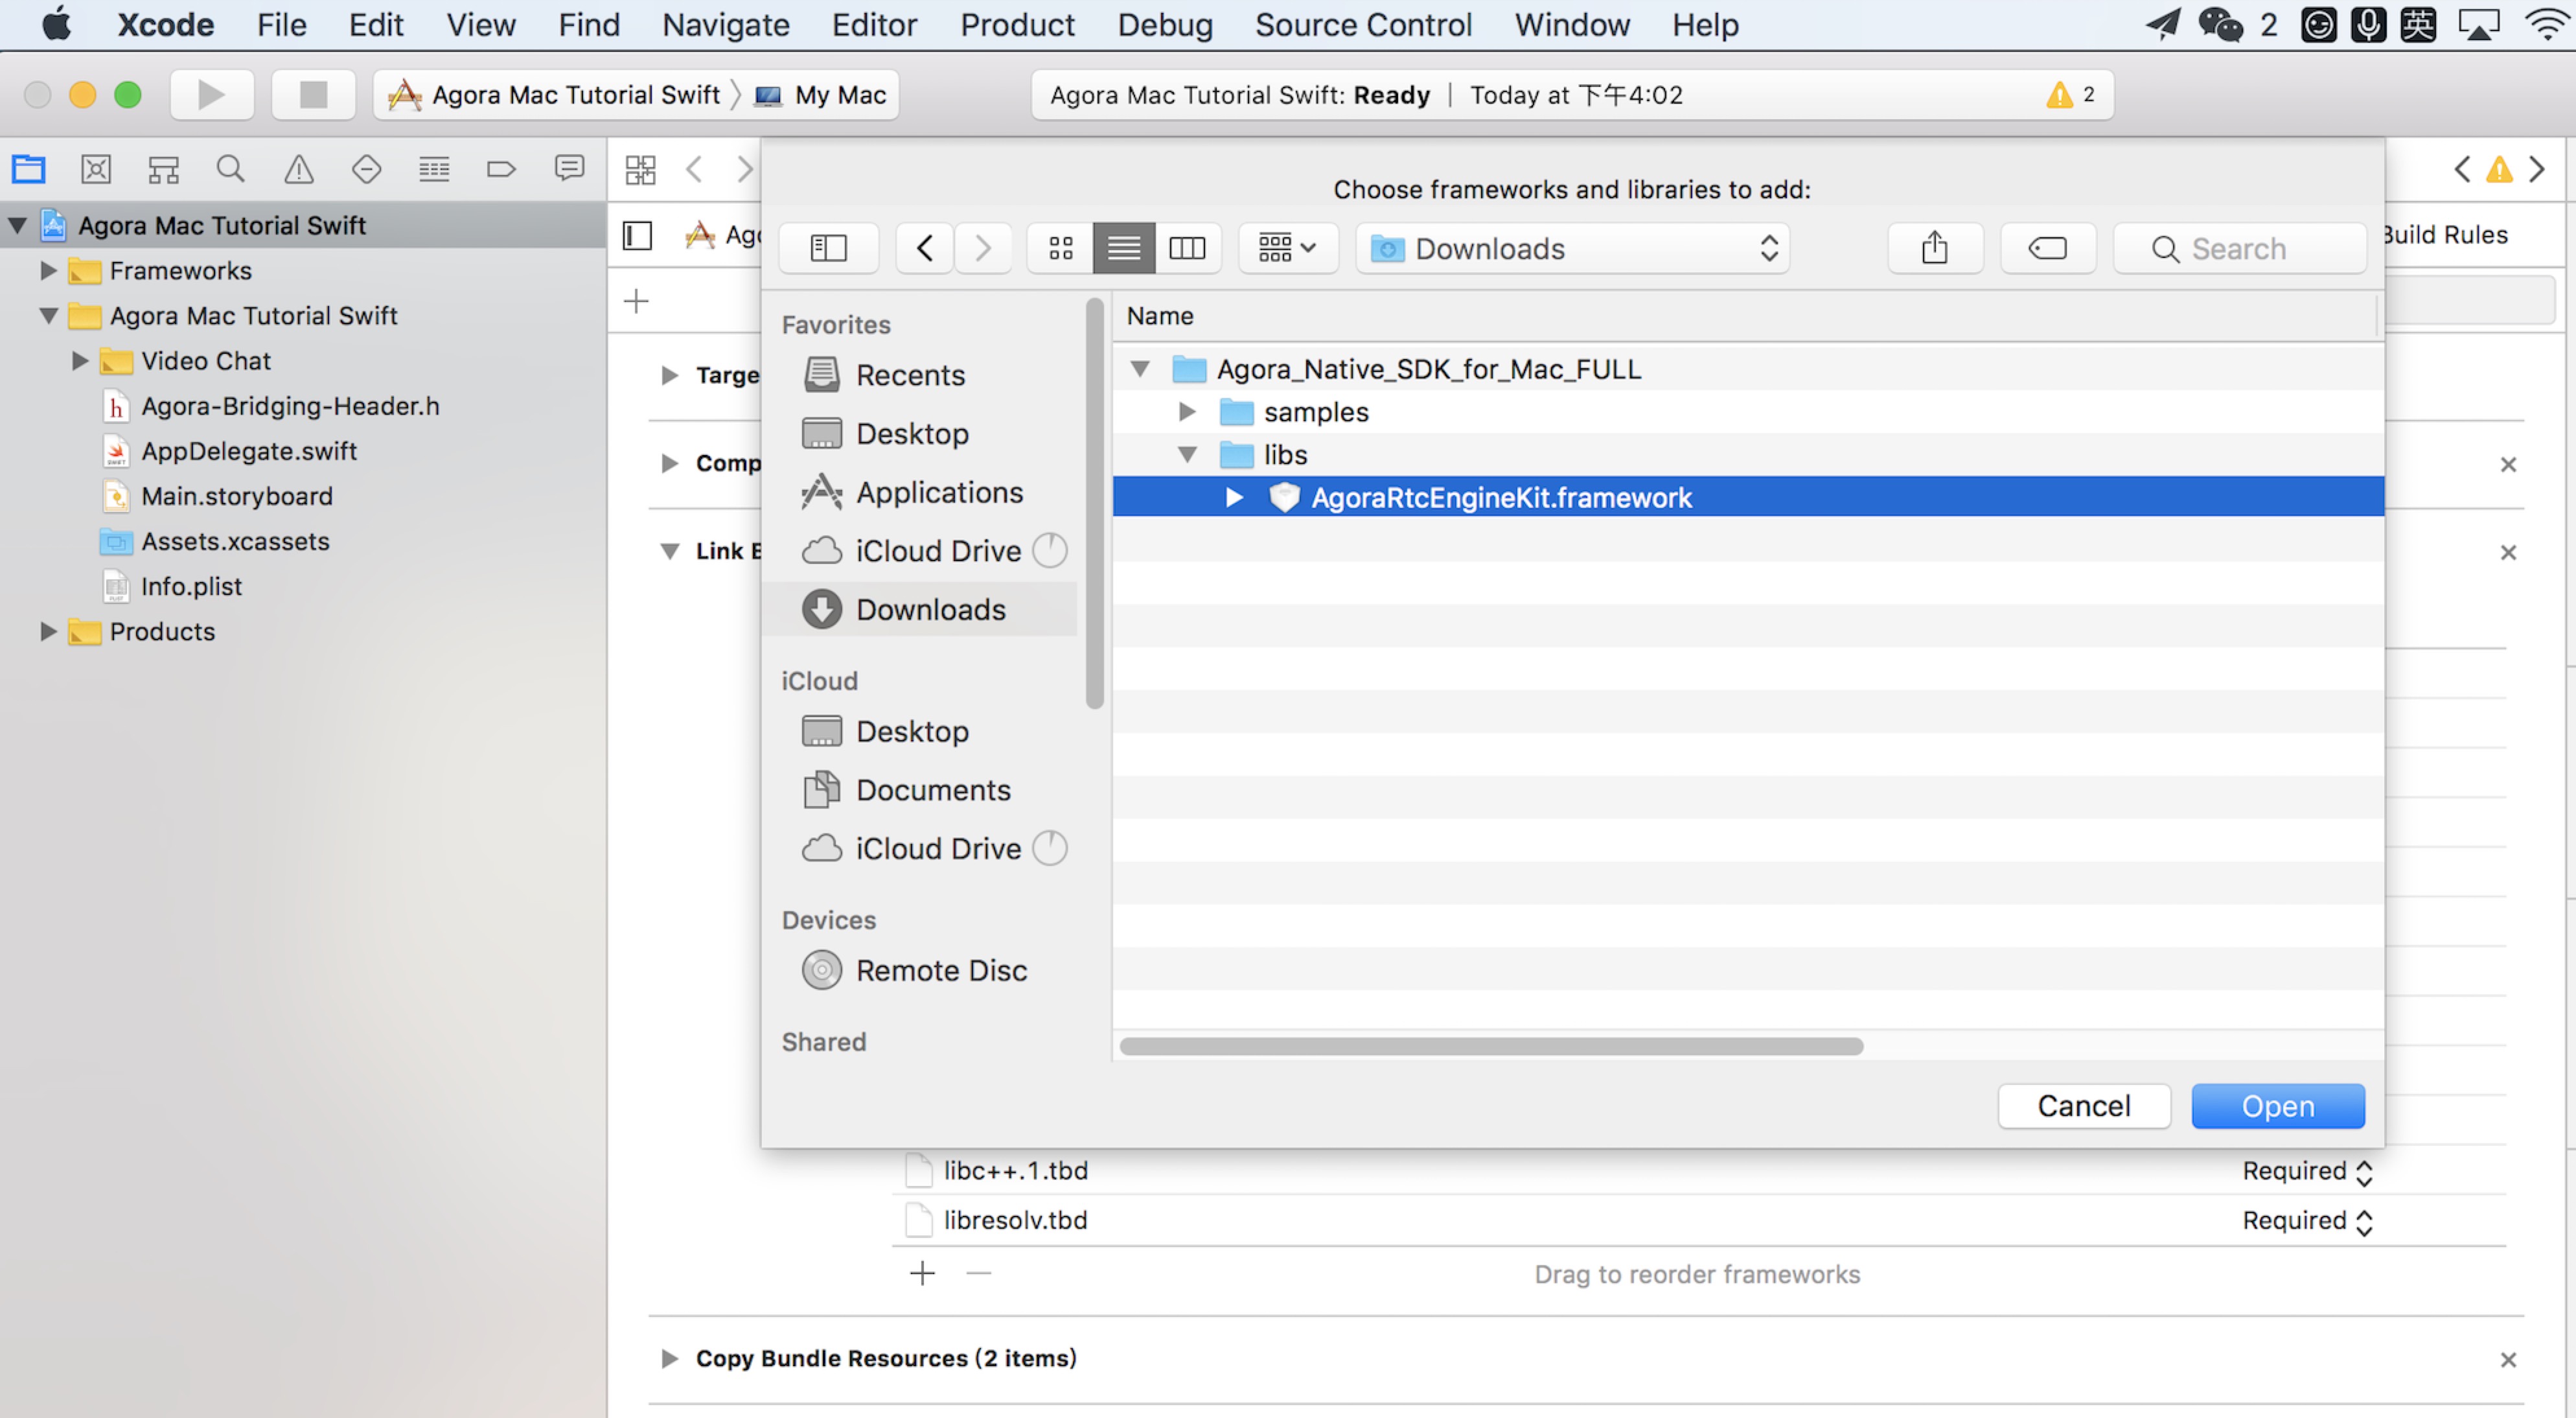Open the File menu
The width and height of the screenshot is (2576, 1418).
pyautogui.click(x=281, y=24)
